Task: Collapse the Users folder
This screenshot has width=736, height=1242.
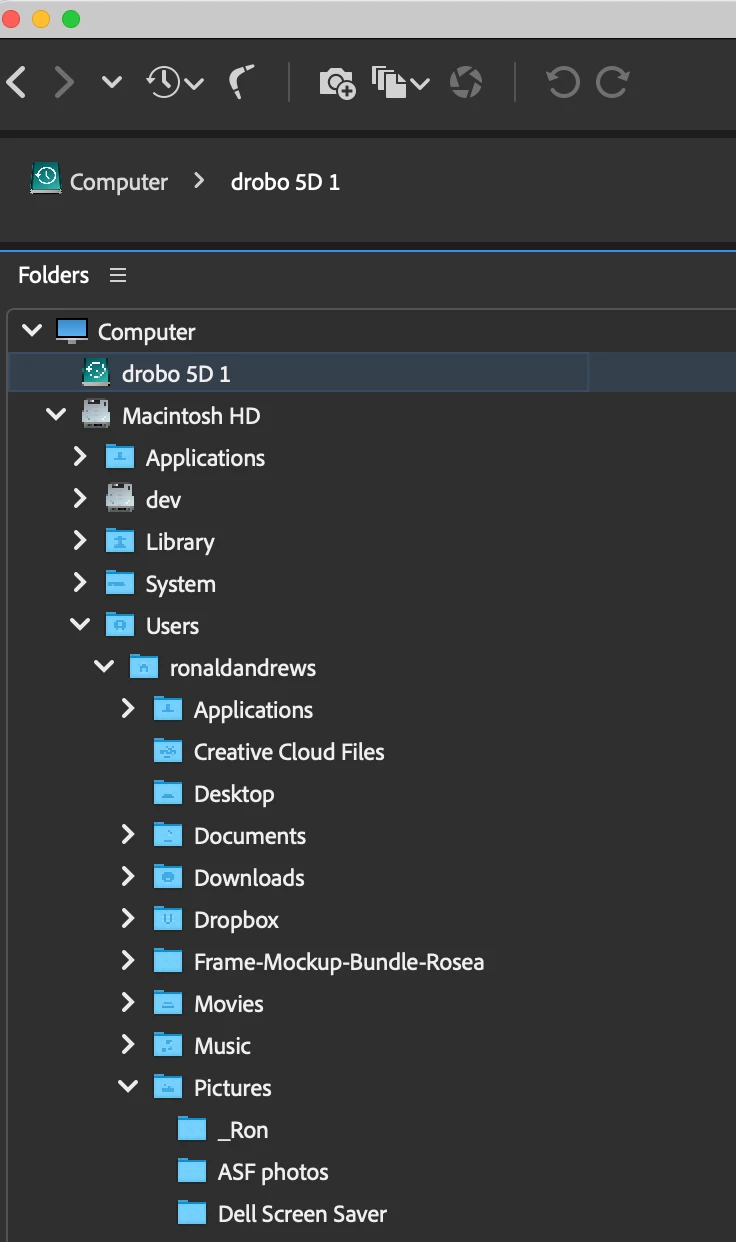Action: point(80,624)
